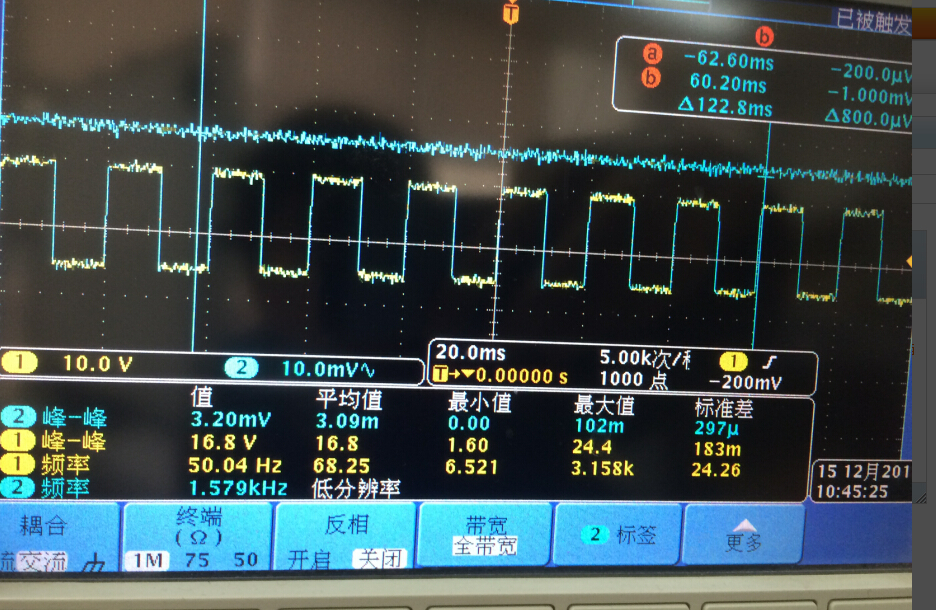Select 交流 AC coupling option
Viewport: 936px width, 610px height.
(x=41, y=562)
